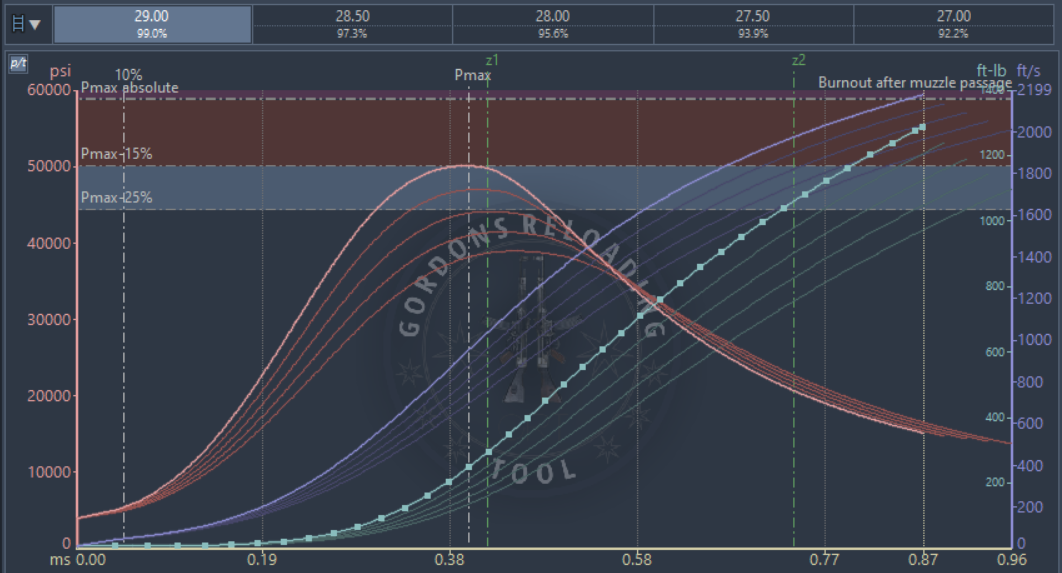
Task: Select the Pmax -15% threshold label
Action: tap(116, 155)
